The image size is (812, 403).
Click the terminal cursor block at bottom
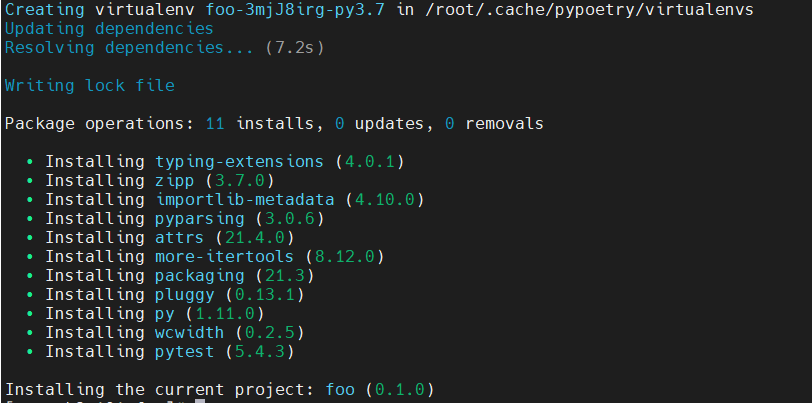pos(200,401)
